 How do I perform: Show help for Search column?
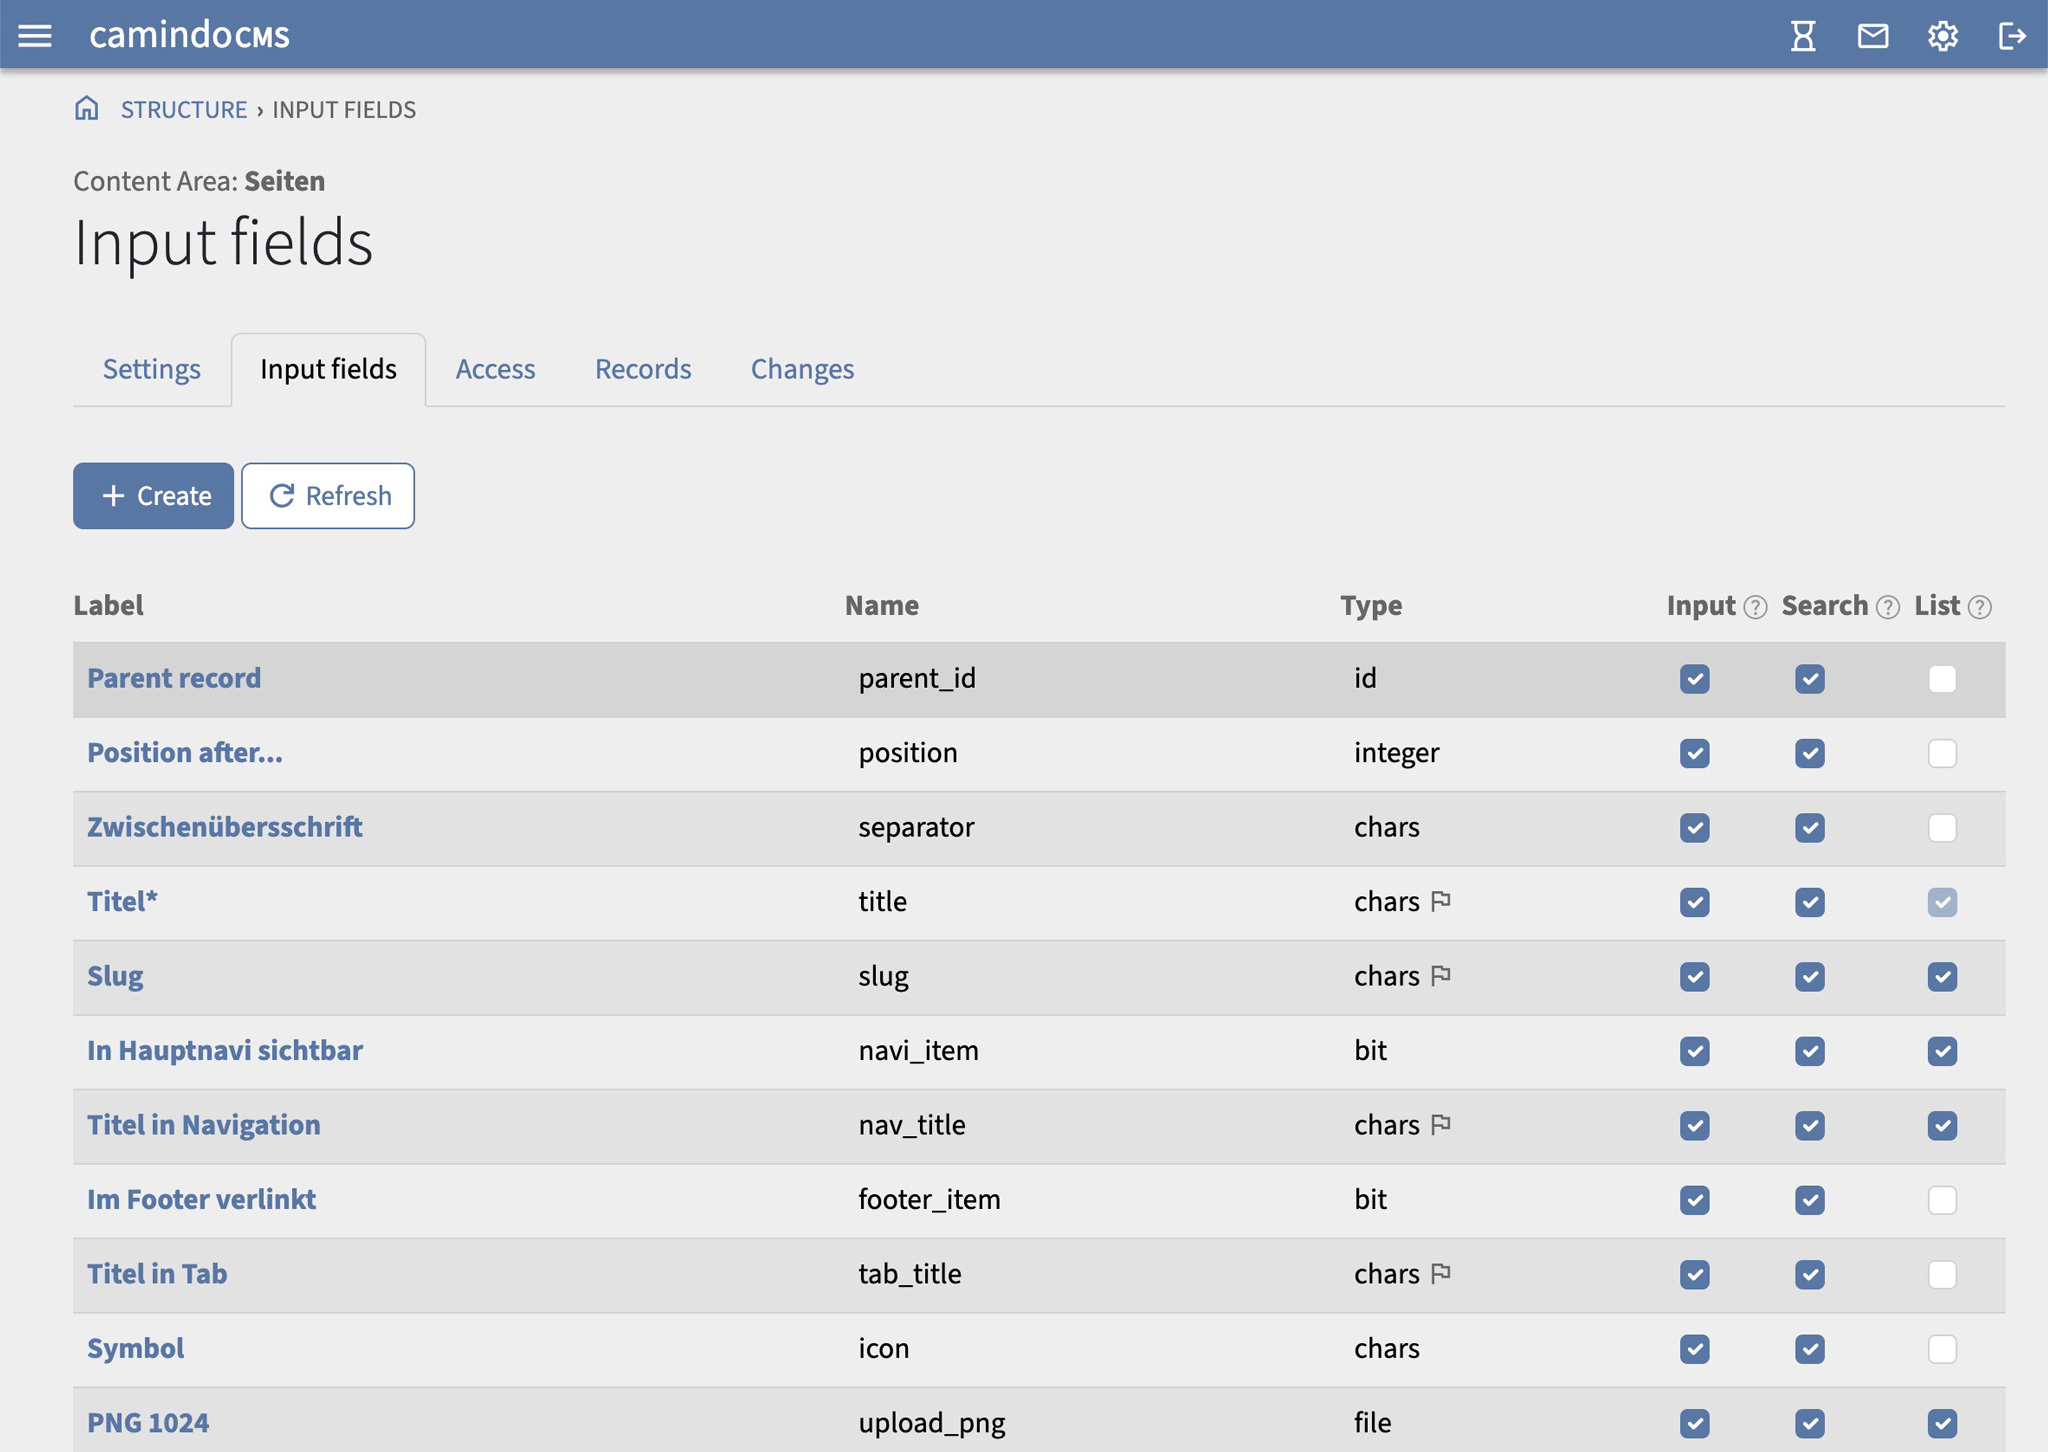pyautogui.click(x=1887, y=607)
